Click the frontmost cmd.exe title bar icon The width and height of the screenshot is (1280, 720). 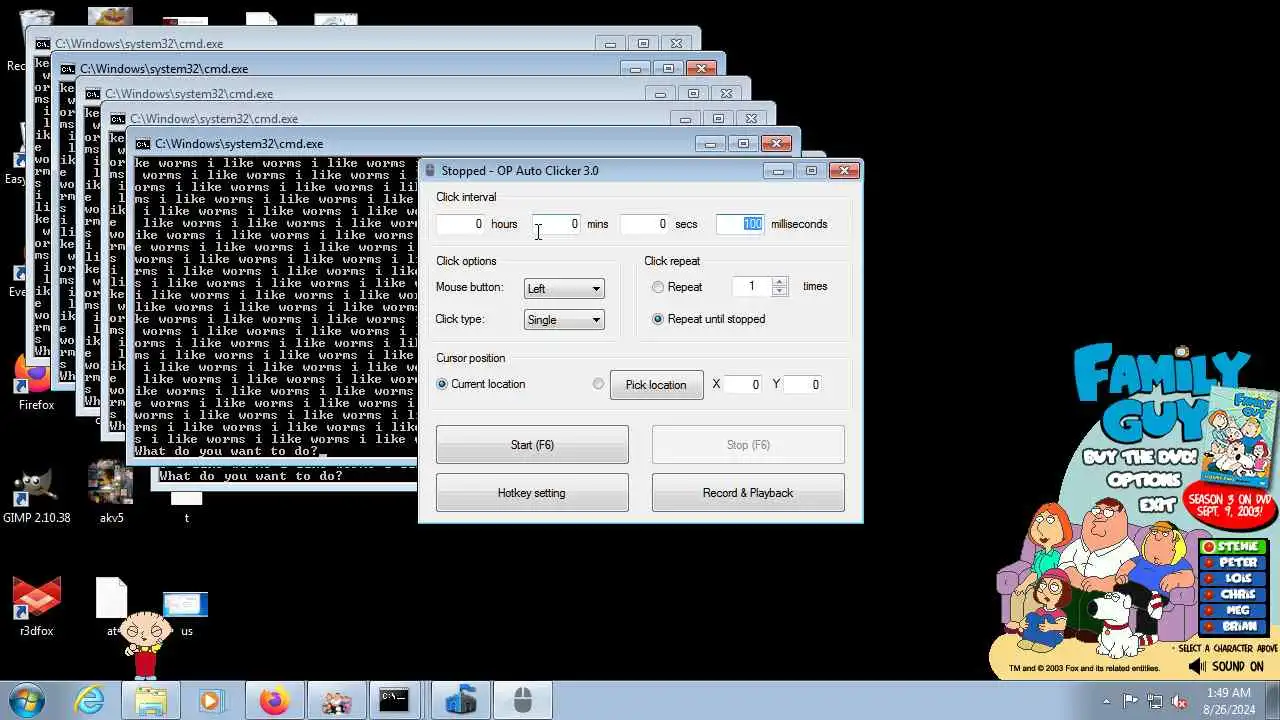point(143,144)
